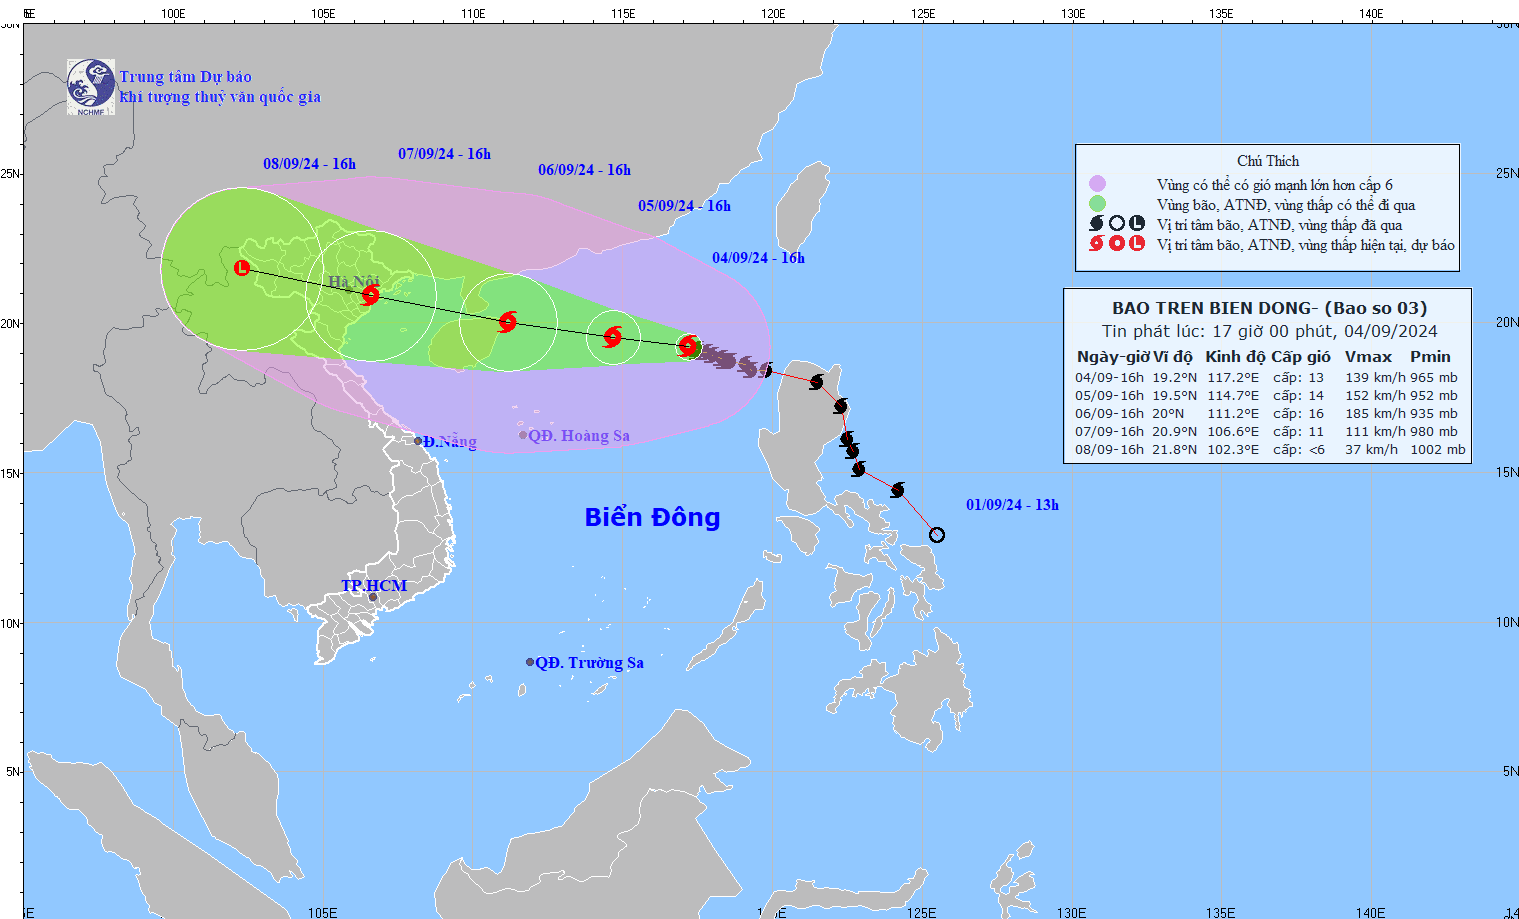Click the "Chú Thích" legend title
This screenshot has height=919, width=1519.
[x=1268, y=161]
